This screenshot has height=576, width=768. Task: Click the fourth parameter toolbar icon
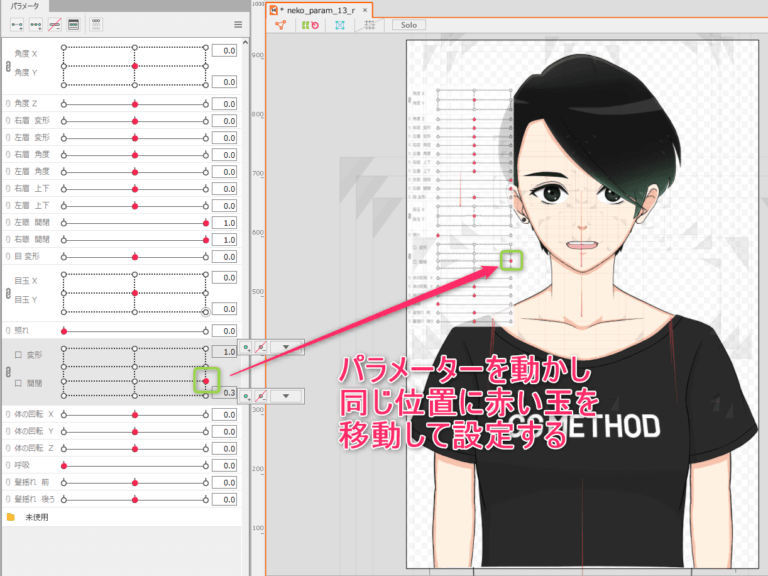[73, 24]
